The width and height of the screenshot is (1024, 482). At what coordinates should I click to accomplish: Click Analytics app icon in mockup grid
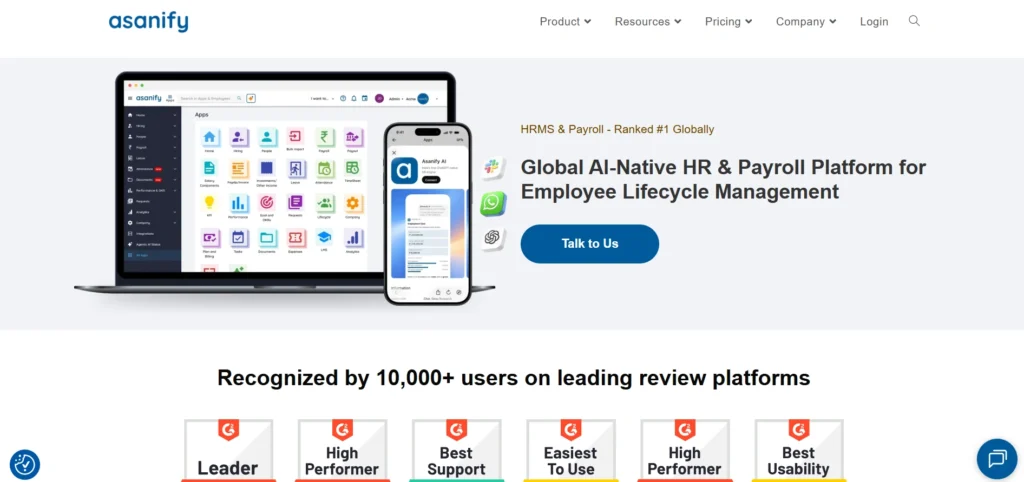tap(353, 238)
